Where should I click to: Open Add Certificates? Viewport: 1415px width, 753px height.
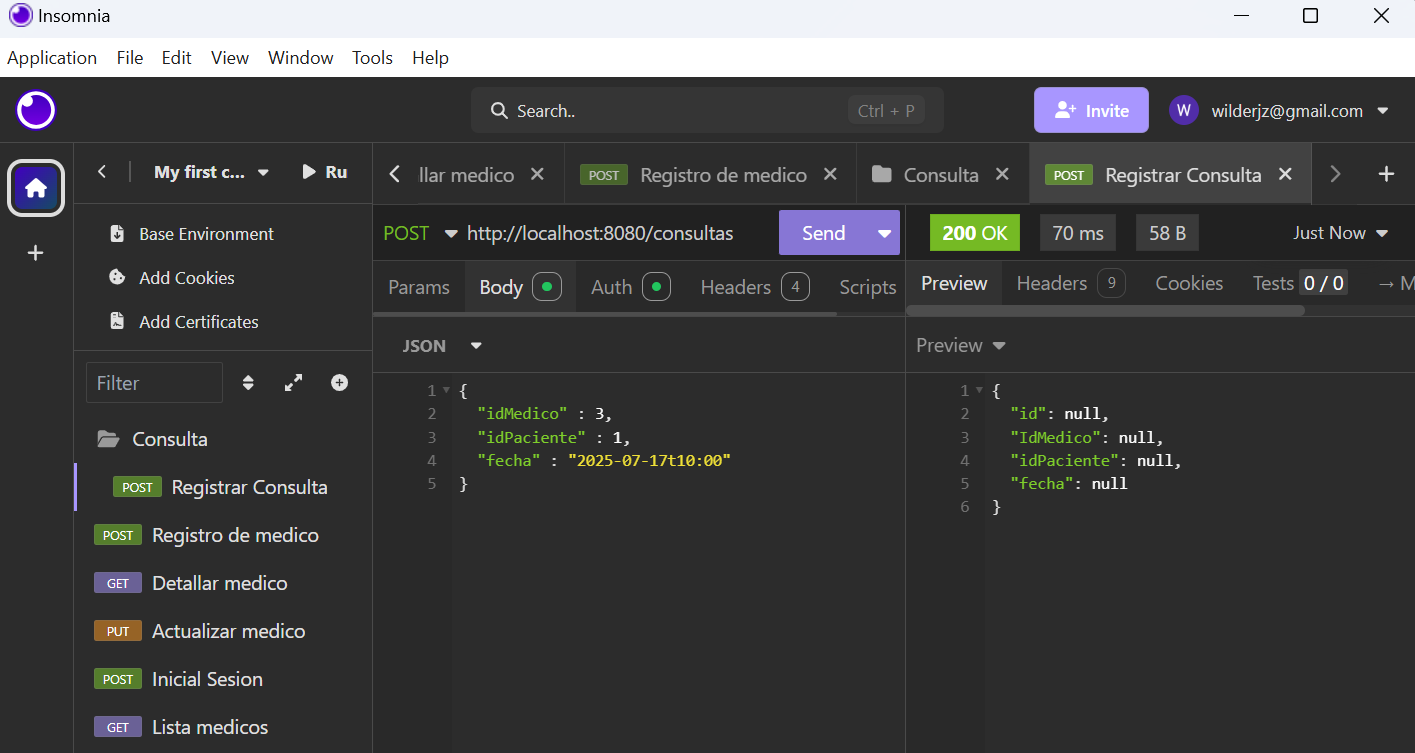(183, 322)
